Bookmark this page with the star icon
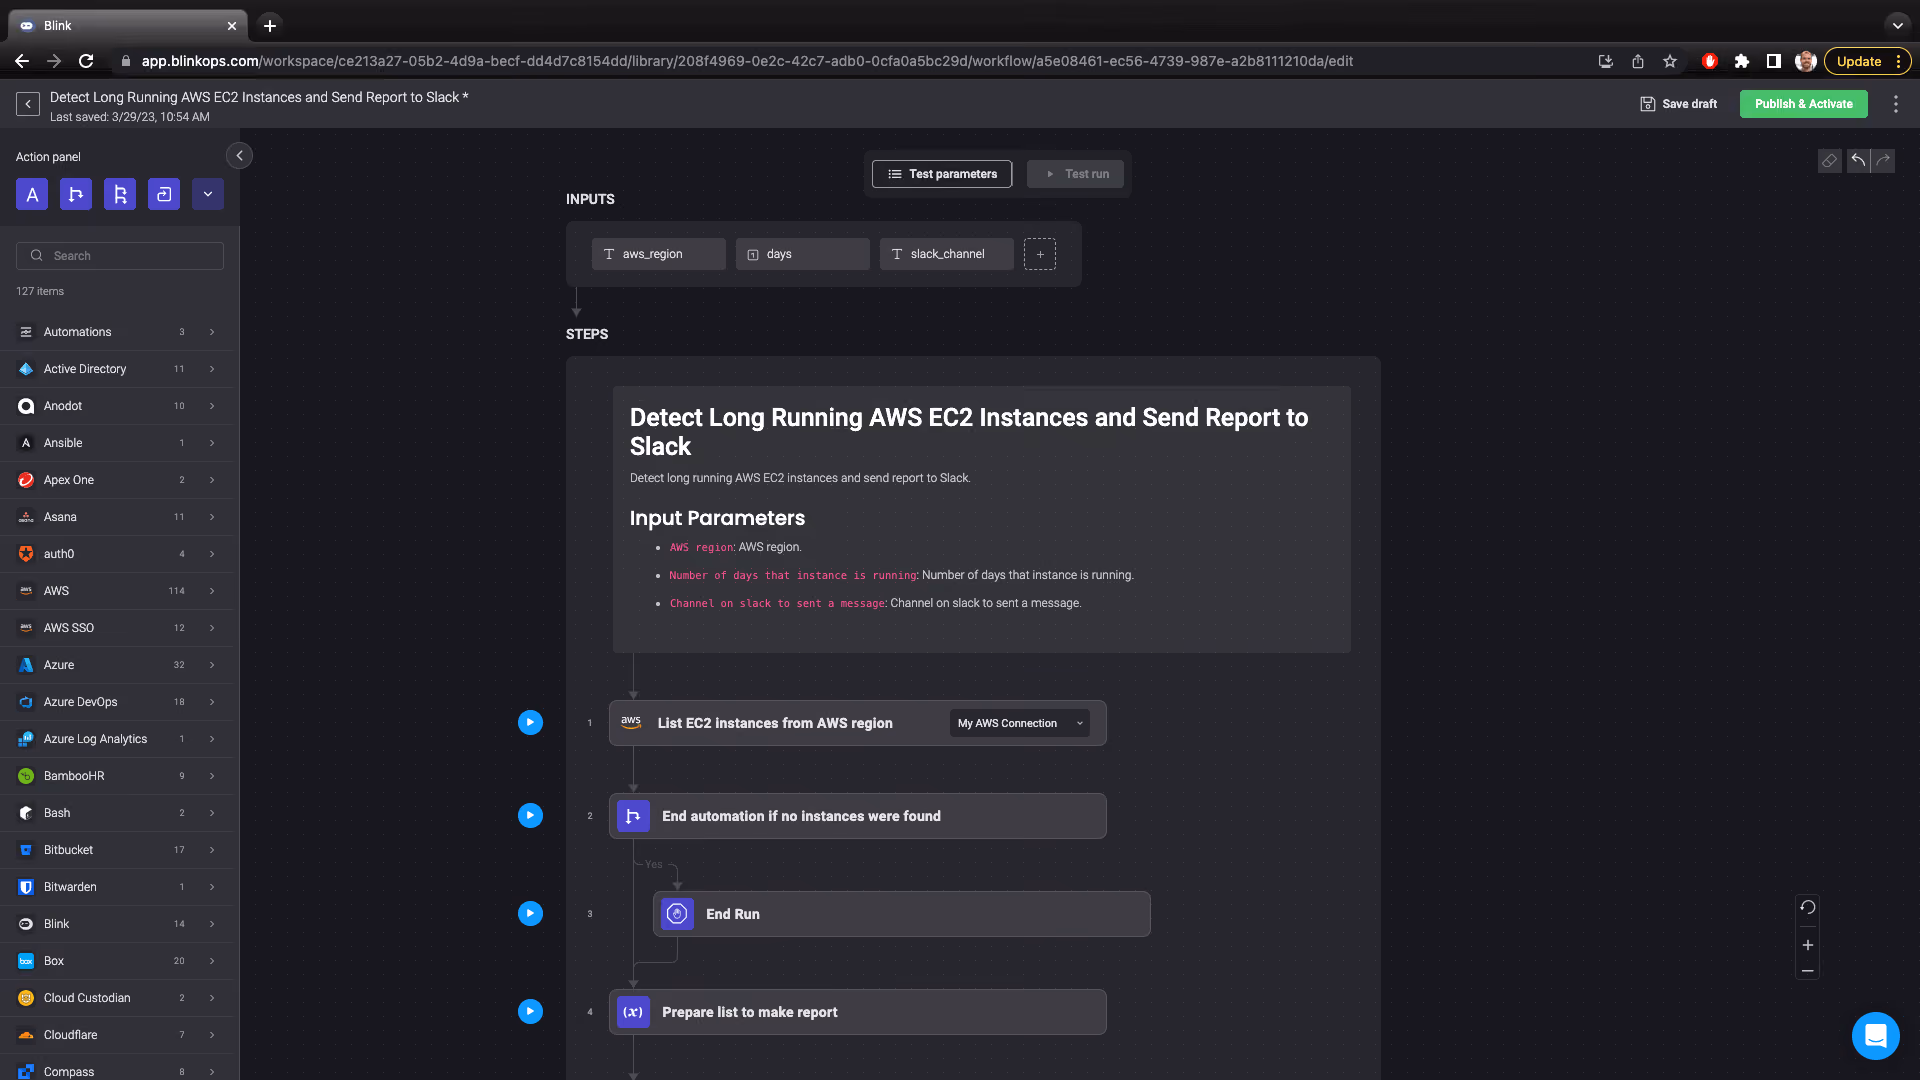The height and width of the screenshot is (1080, 1920). tap(1669, 61)
